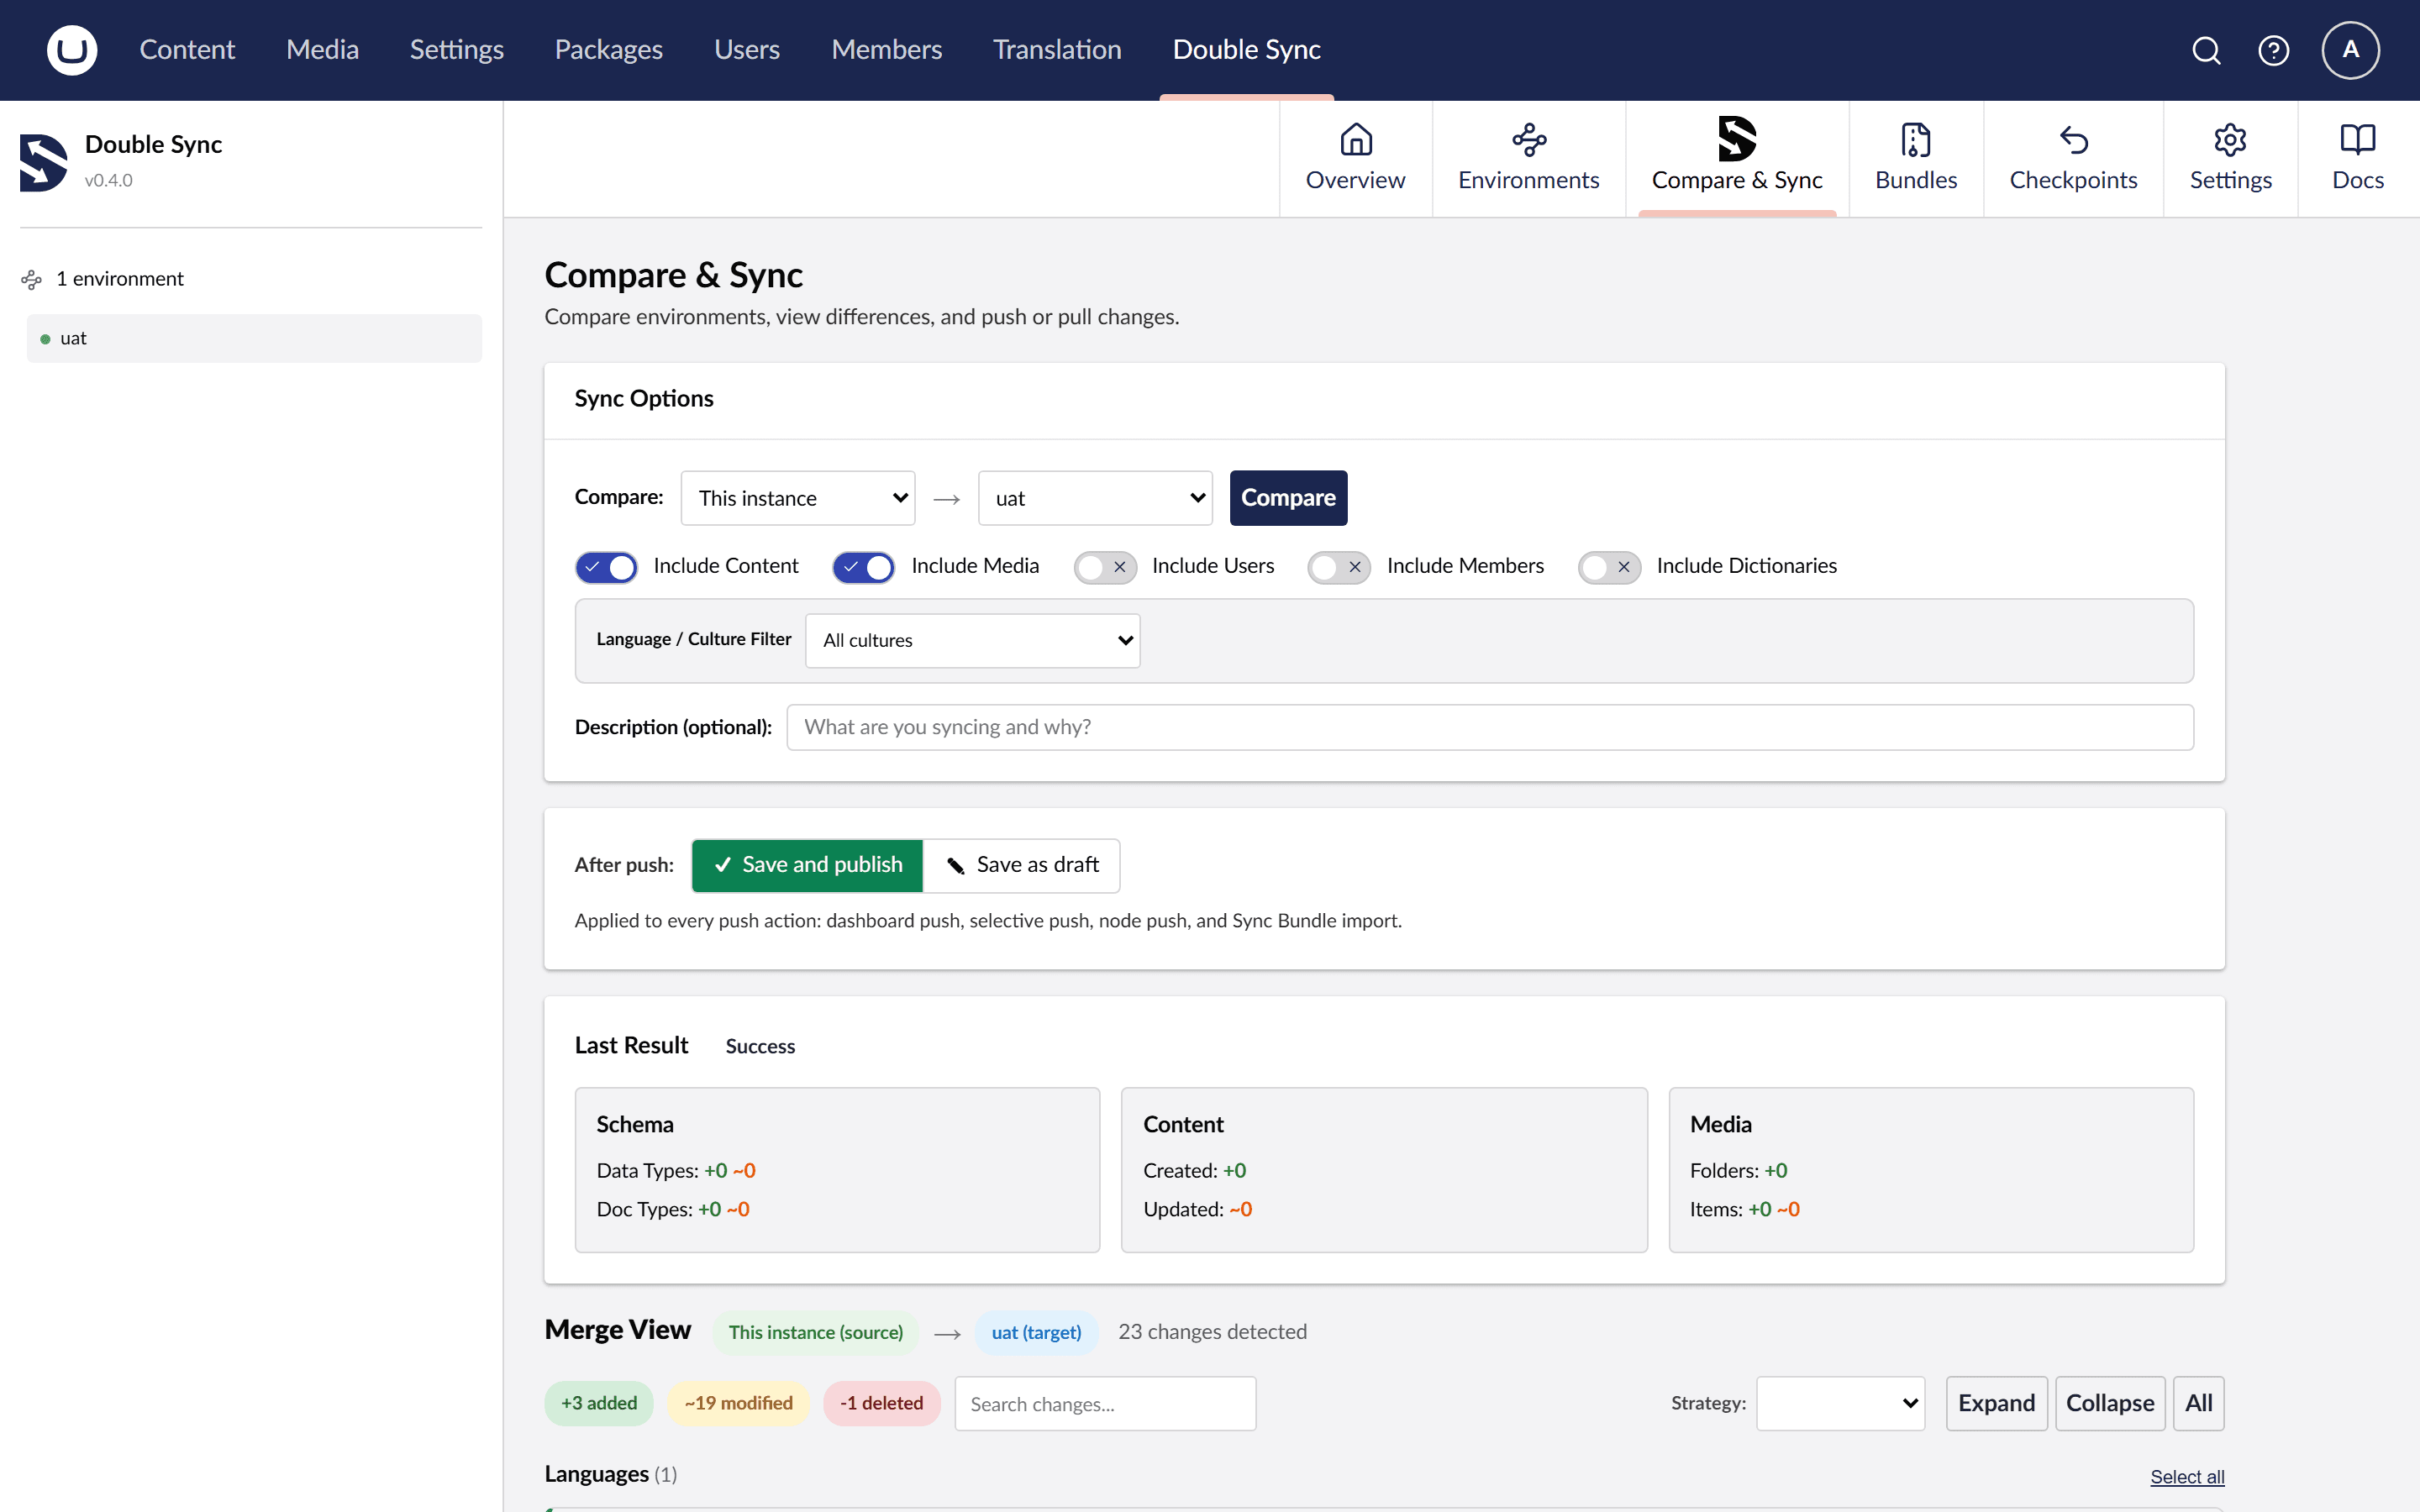The height and width of the screenshot is (1512, 2420).
Task: Open the Users section
Action: [747, 50]
